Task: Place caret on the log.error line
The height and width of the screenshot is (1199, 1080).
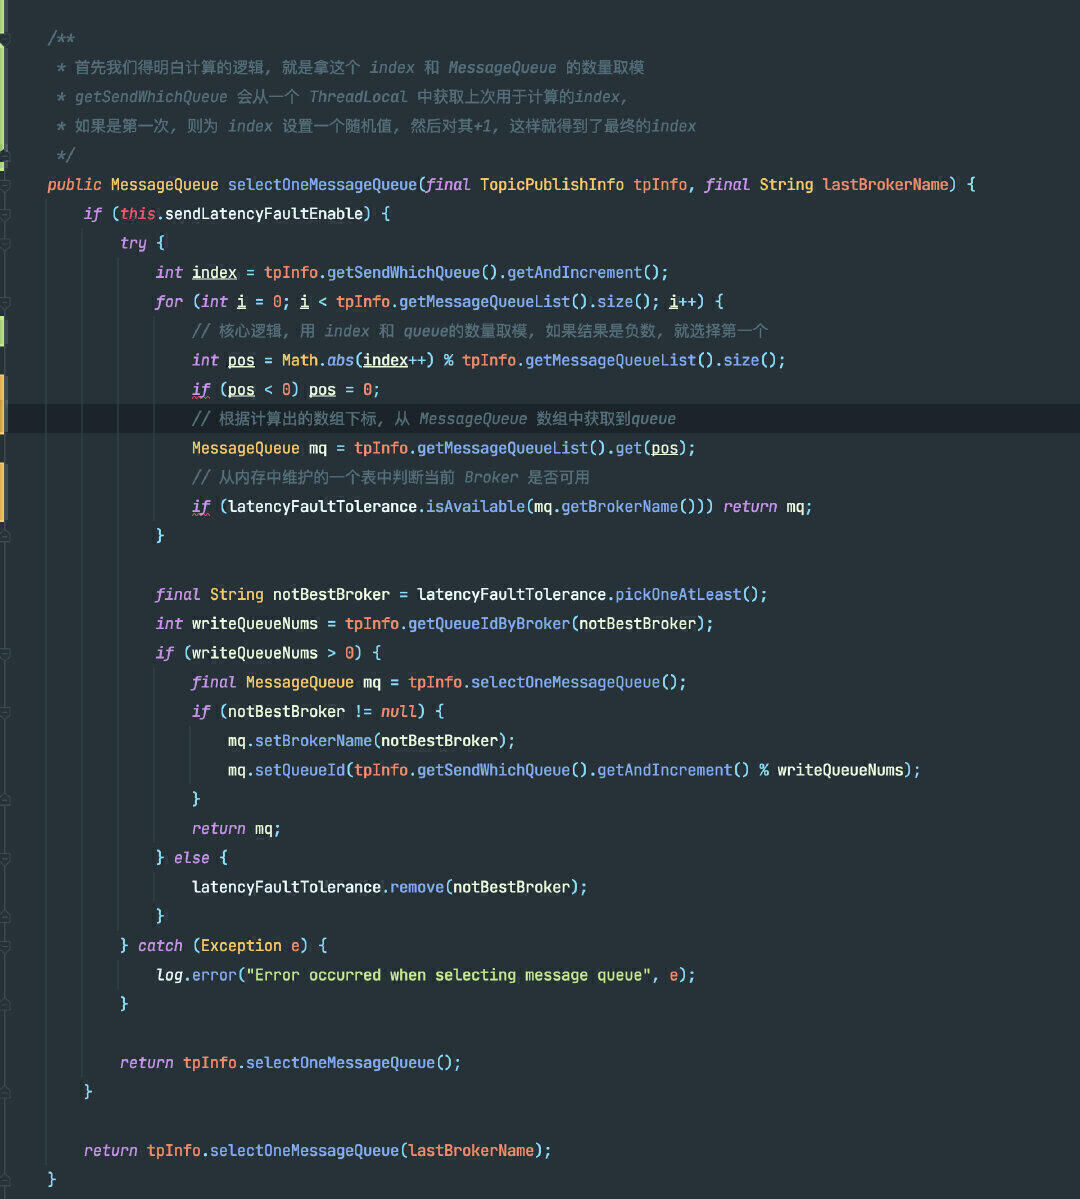Action: tap(425, 975)
